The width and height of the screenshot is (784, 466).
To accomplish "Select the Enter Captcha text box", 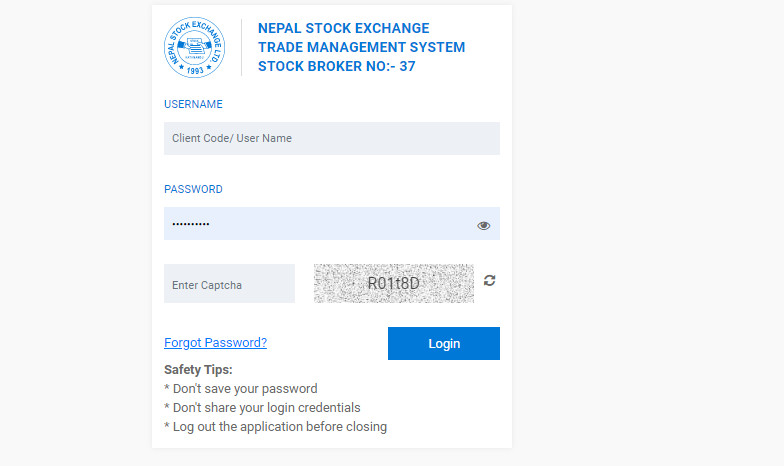I will click(x=230, y=284).
